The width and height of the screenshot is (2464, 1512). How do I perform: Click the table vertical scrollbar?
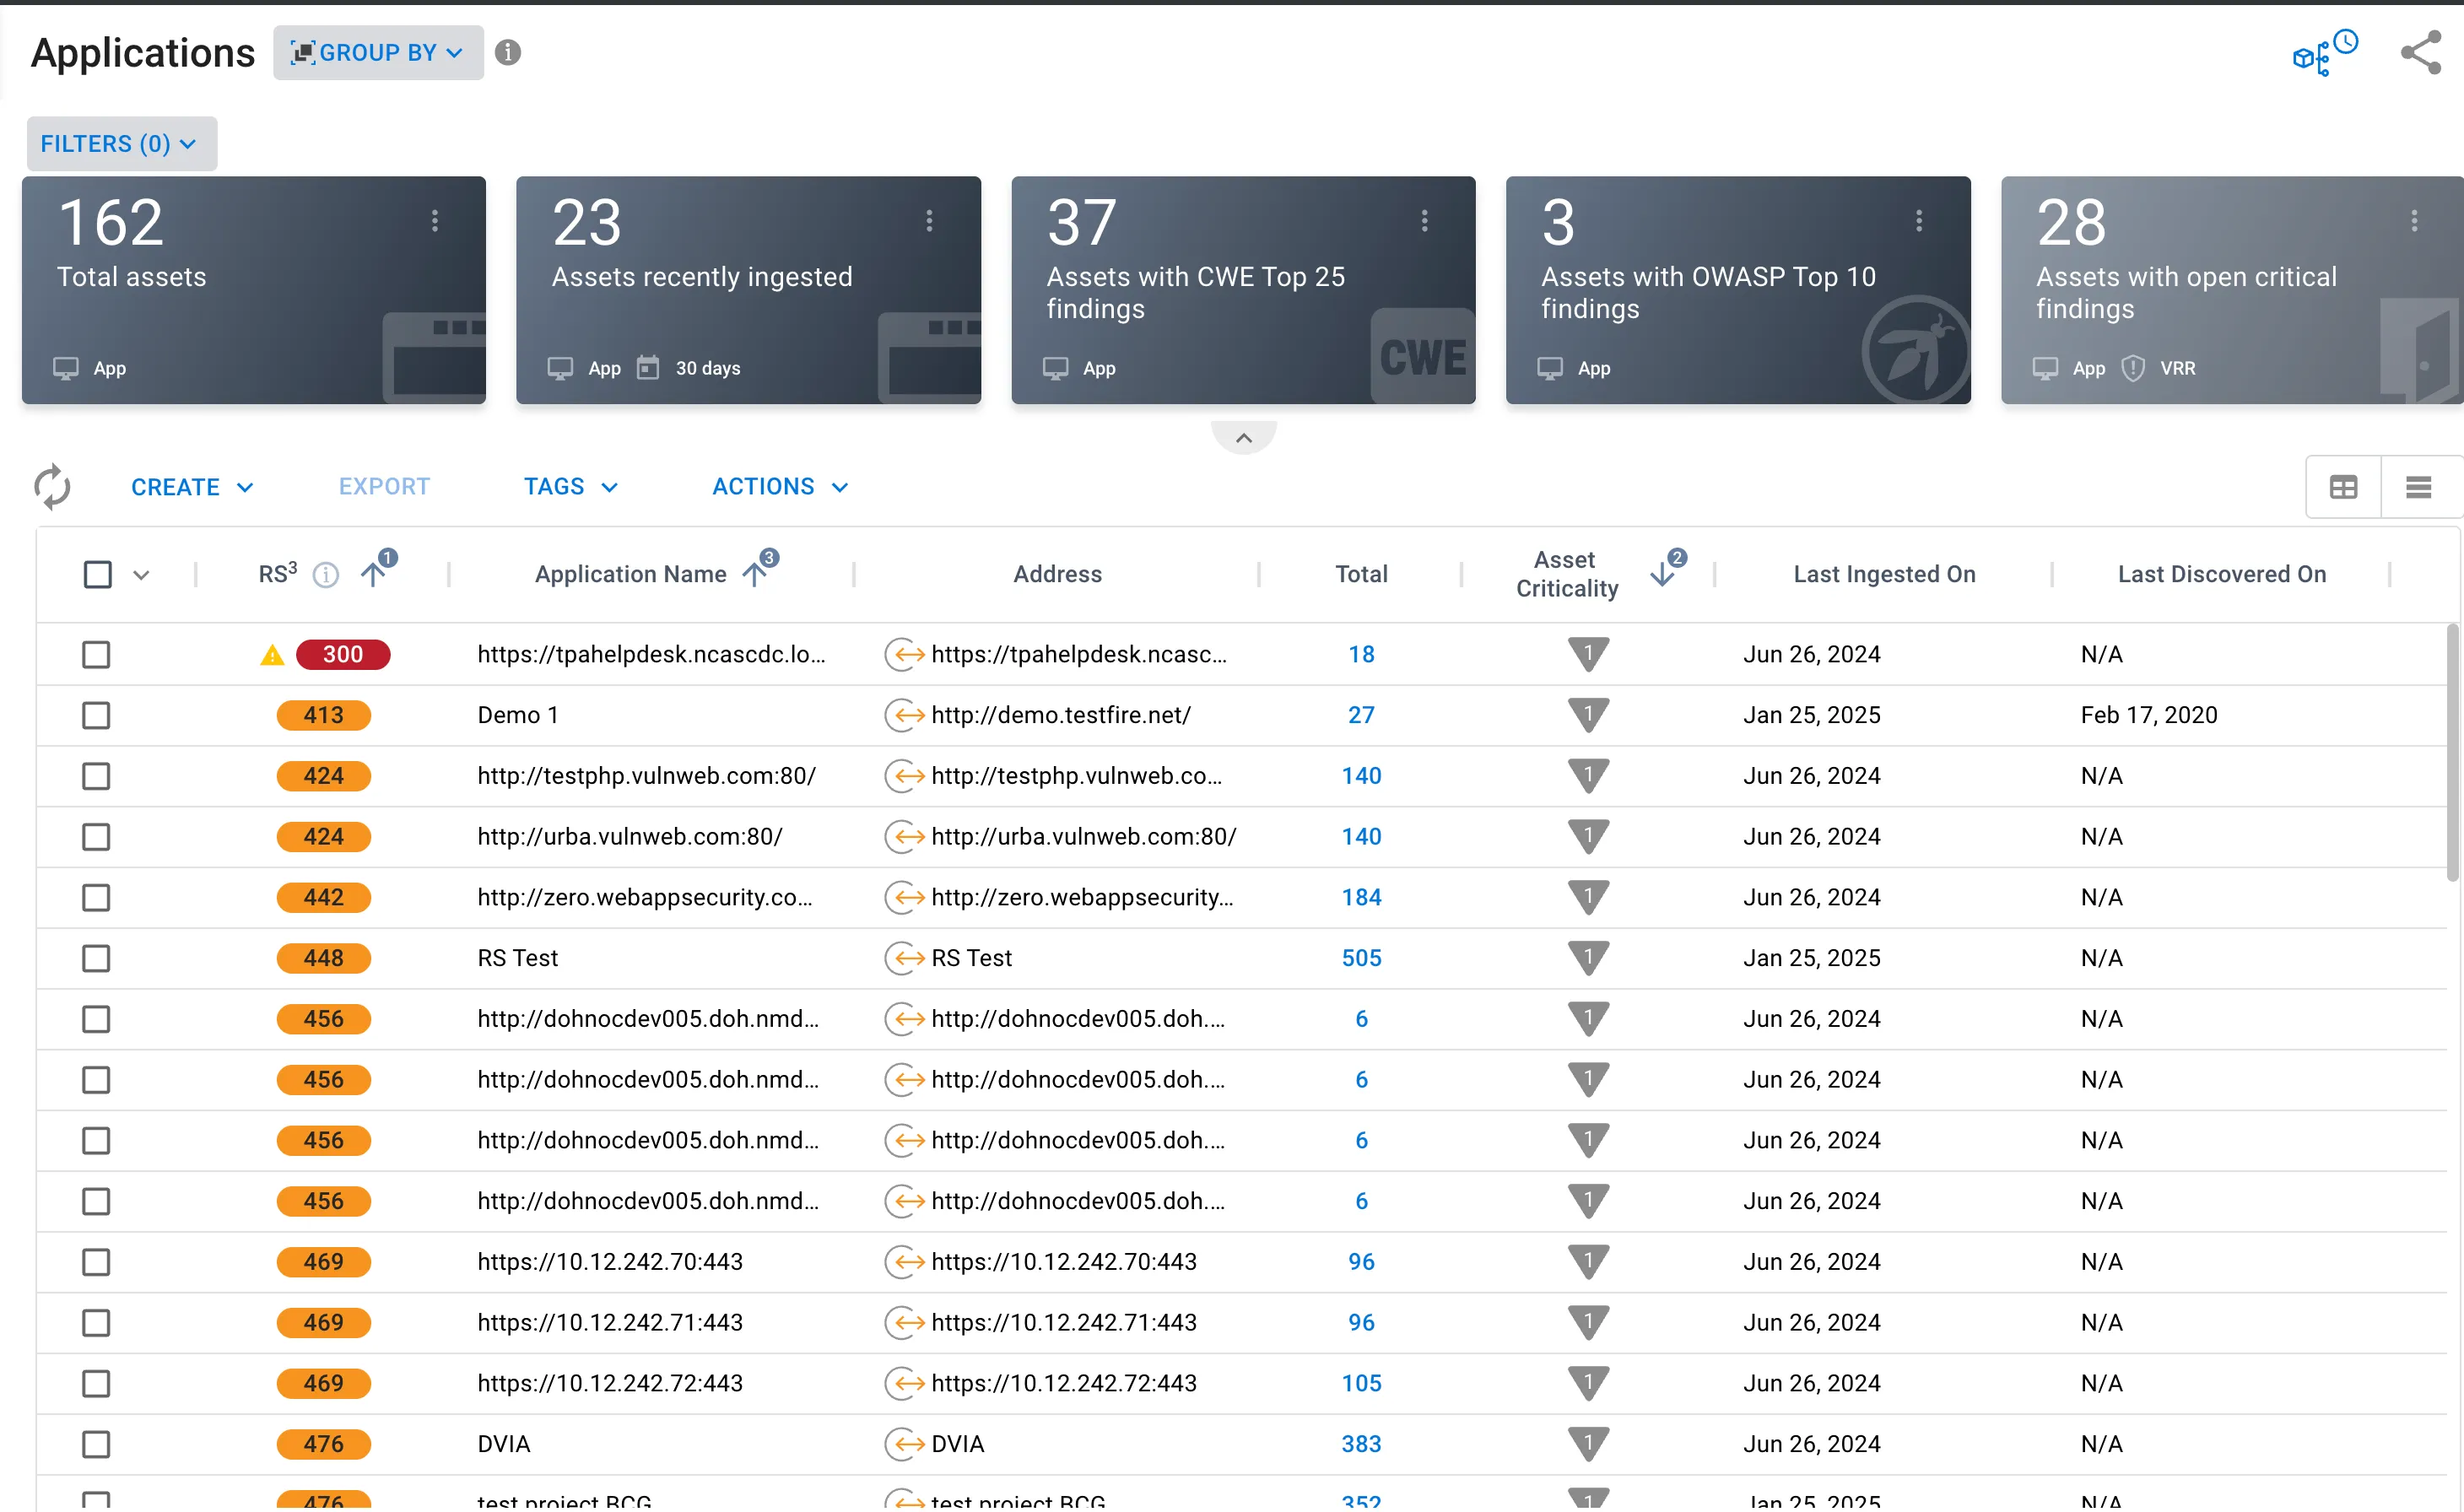2452,753
